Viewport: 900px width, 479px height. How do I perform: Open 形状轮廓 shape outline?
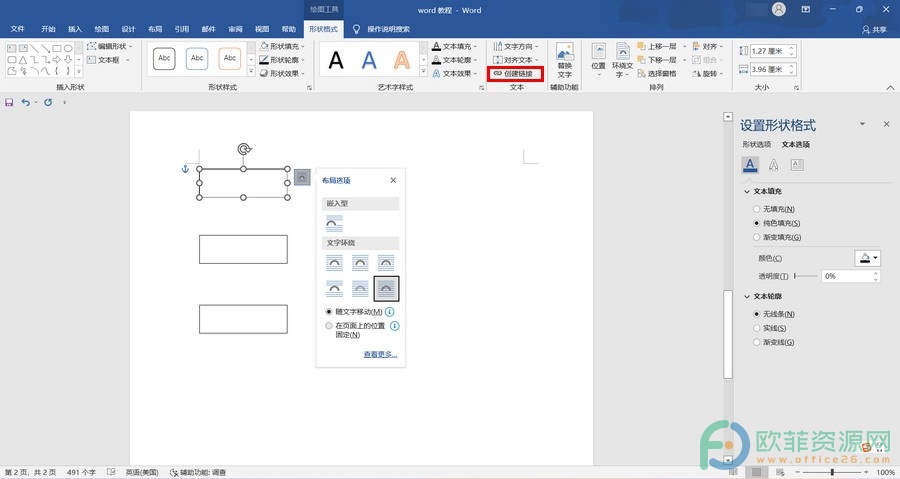[x=282, y=60]
